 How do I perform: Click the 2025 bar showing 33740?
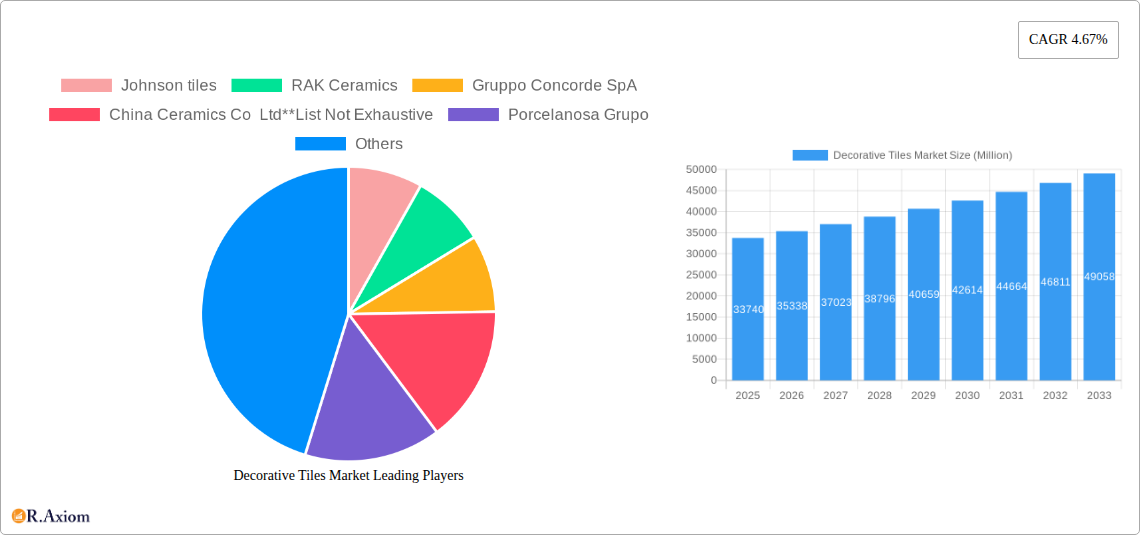[748, 309]
